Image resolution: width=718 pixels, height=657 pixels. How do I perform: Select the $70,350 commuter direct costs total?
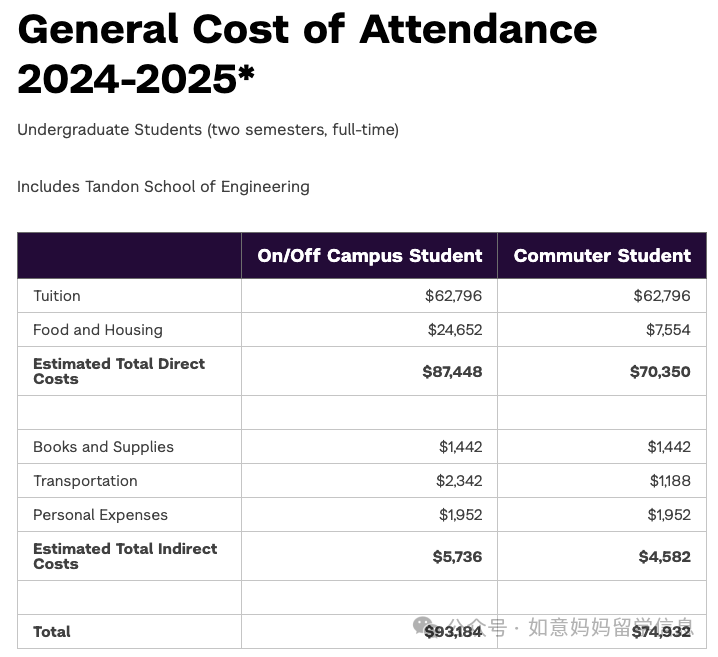coord(660,371)
